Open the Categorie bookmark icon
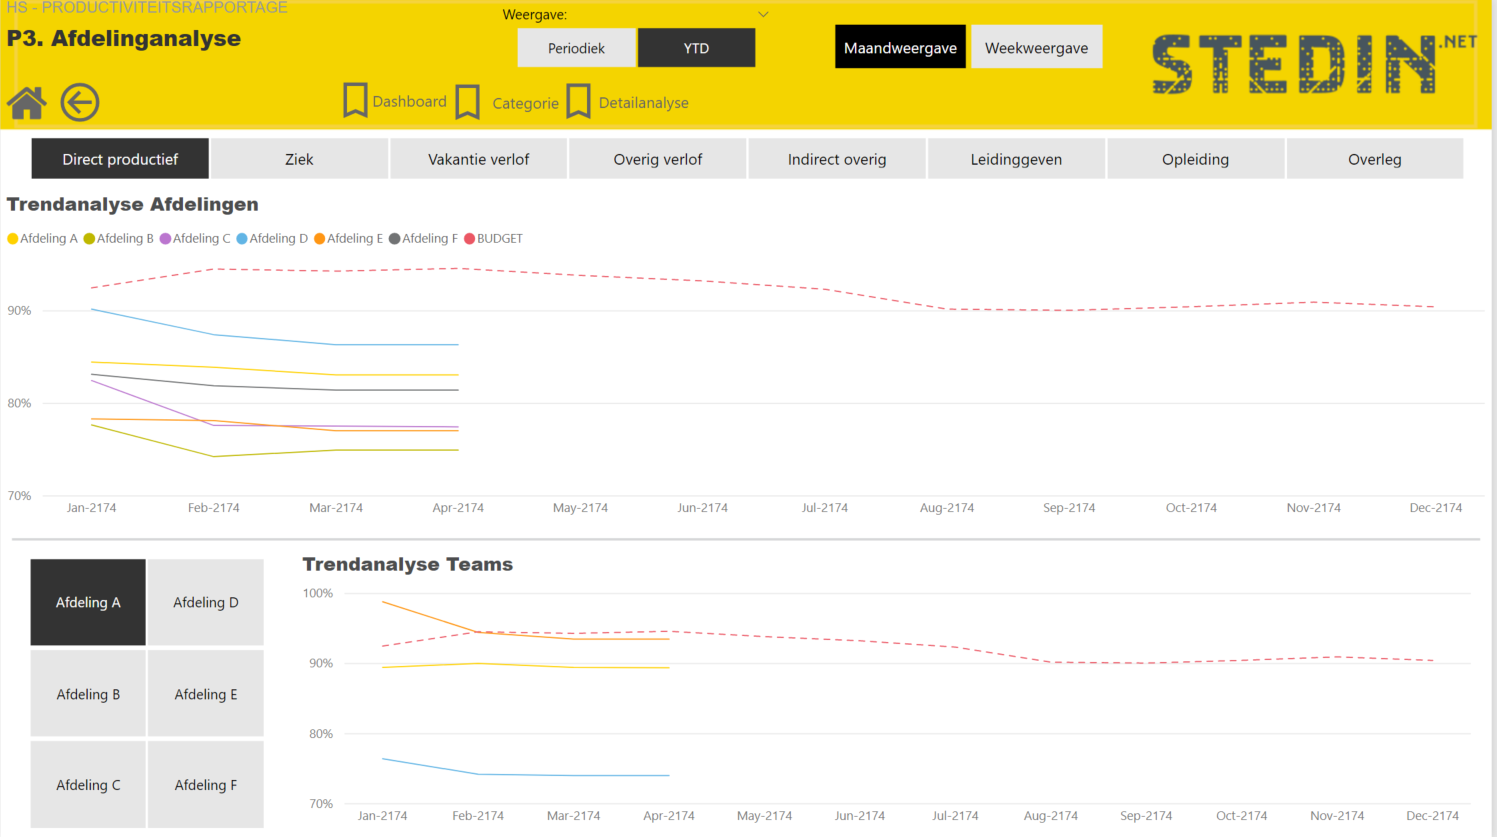 click(x=468, y=102)
